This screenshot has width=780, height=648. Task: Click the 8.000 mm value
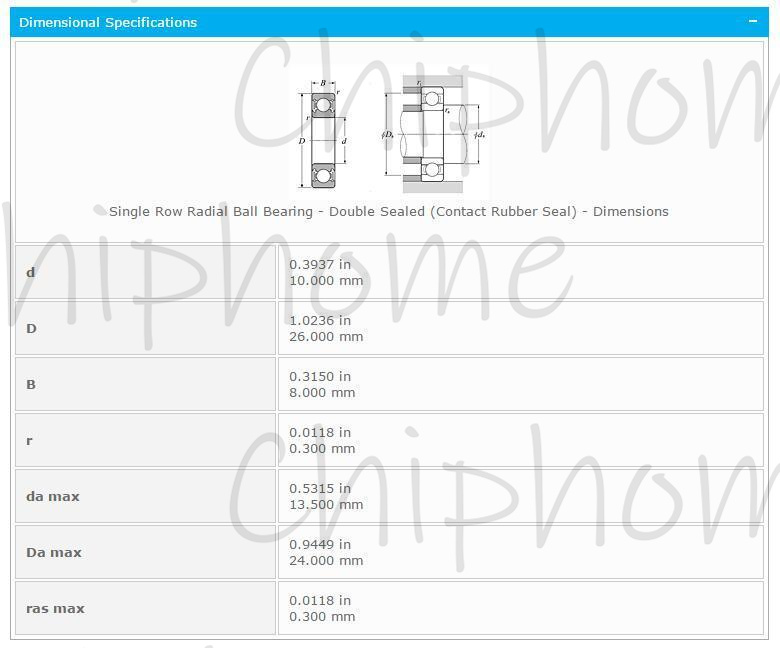coord(322,393)
